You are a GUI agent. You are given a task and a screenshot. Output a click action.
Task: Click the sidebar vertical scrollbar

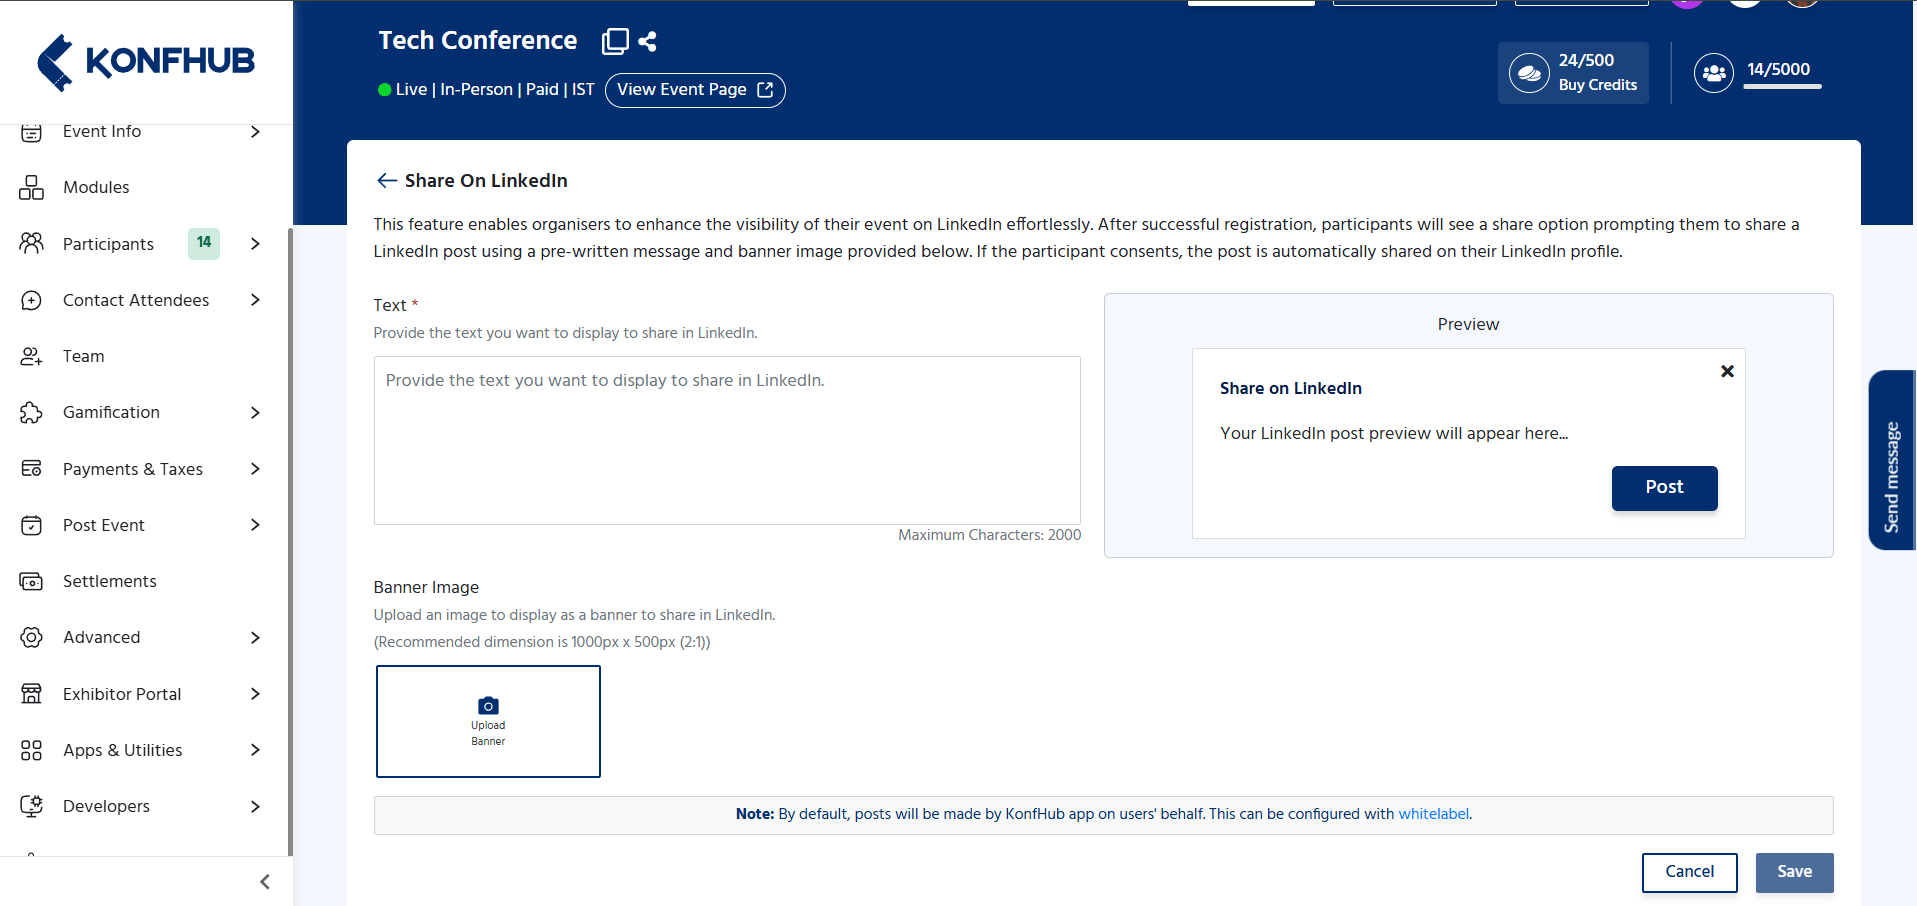click(290, 540)
